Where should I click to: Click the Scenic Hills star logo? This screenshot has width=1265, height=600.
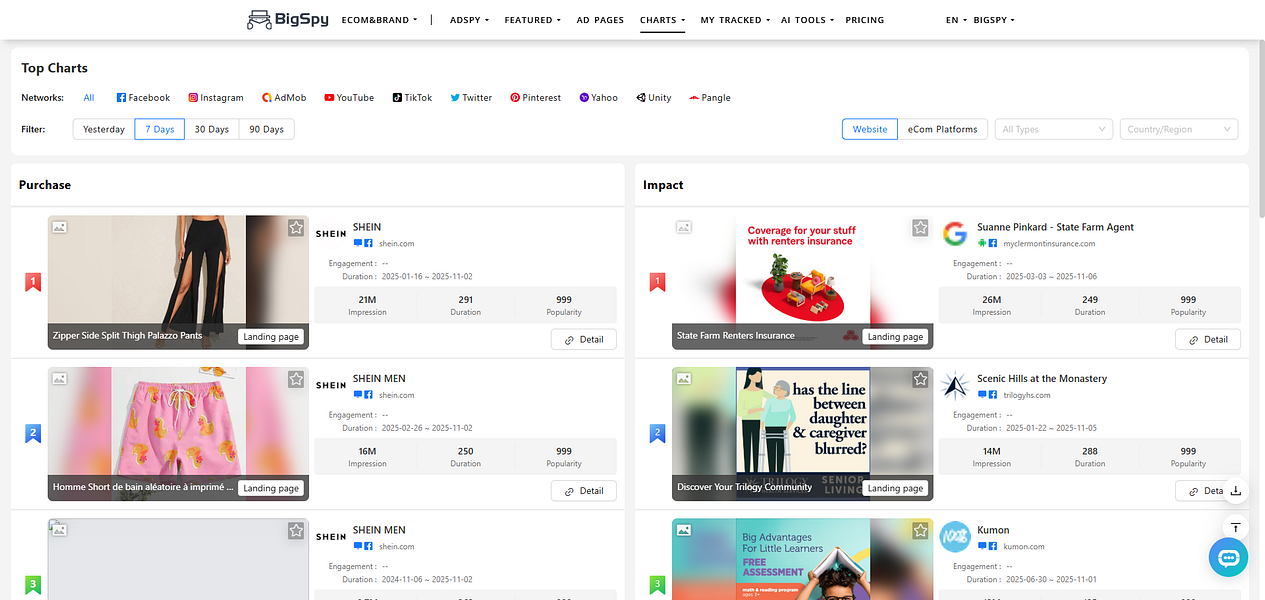955,386
